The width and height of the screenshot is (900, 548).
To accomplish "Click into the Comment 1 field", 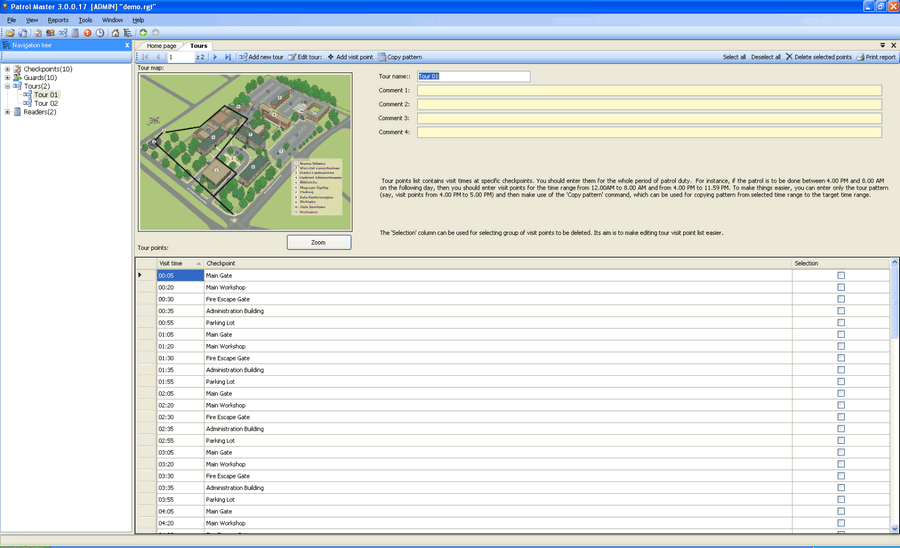I will coord(649,90).
